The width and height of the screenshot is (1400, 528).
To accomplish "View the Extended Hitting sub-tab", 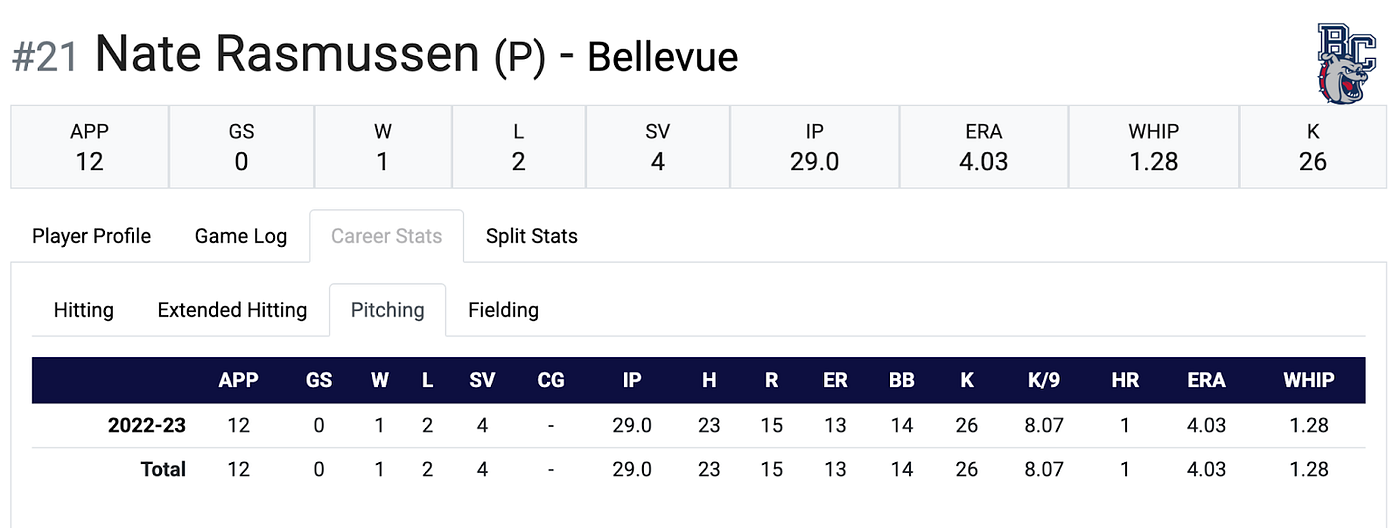I will click(x=232, y=310).
